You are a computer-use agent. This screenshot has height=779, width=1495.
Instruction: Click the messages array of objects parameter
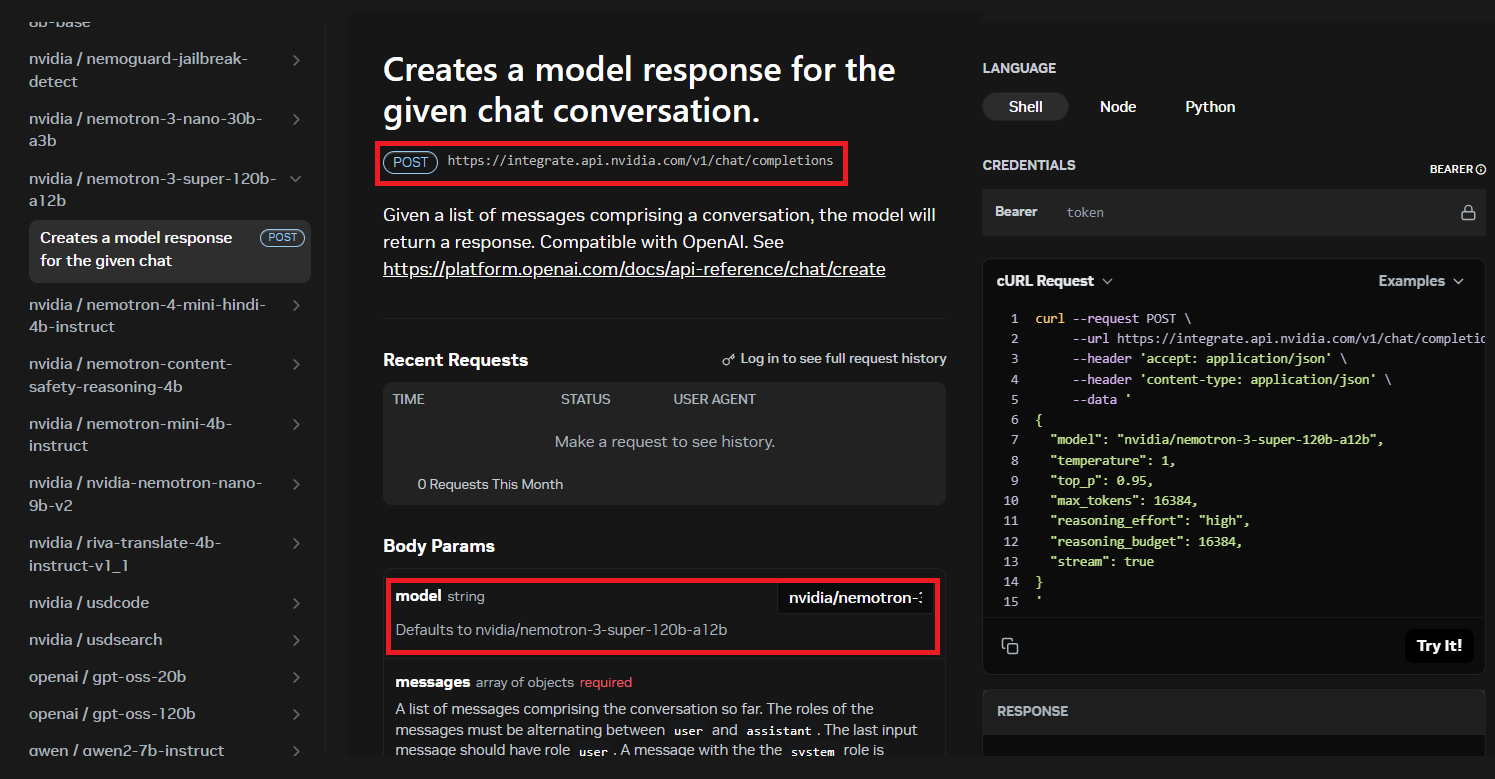514,682
